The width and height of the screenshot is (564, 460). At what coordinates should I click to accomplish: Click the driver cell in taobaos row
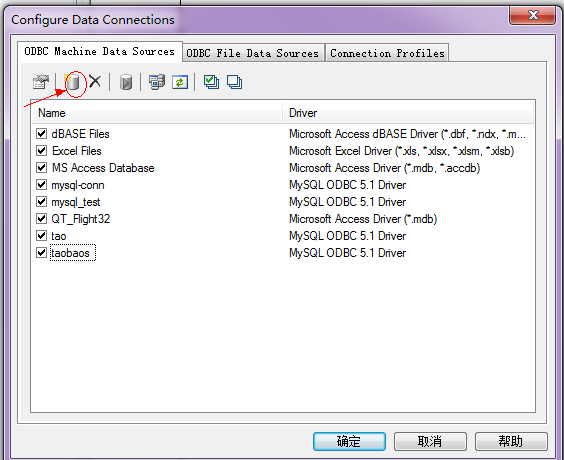347,253
